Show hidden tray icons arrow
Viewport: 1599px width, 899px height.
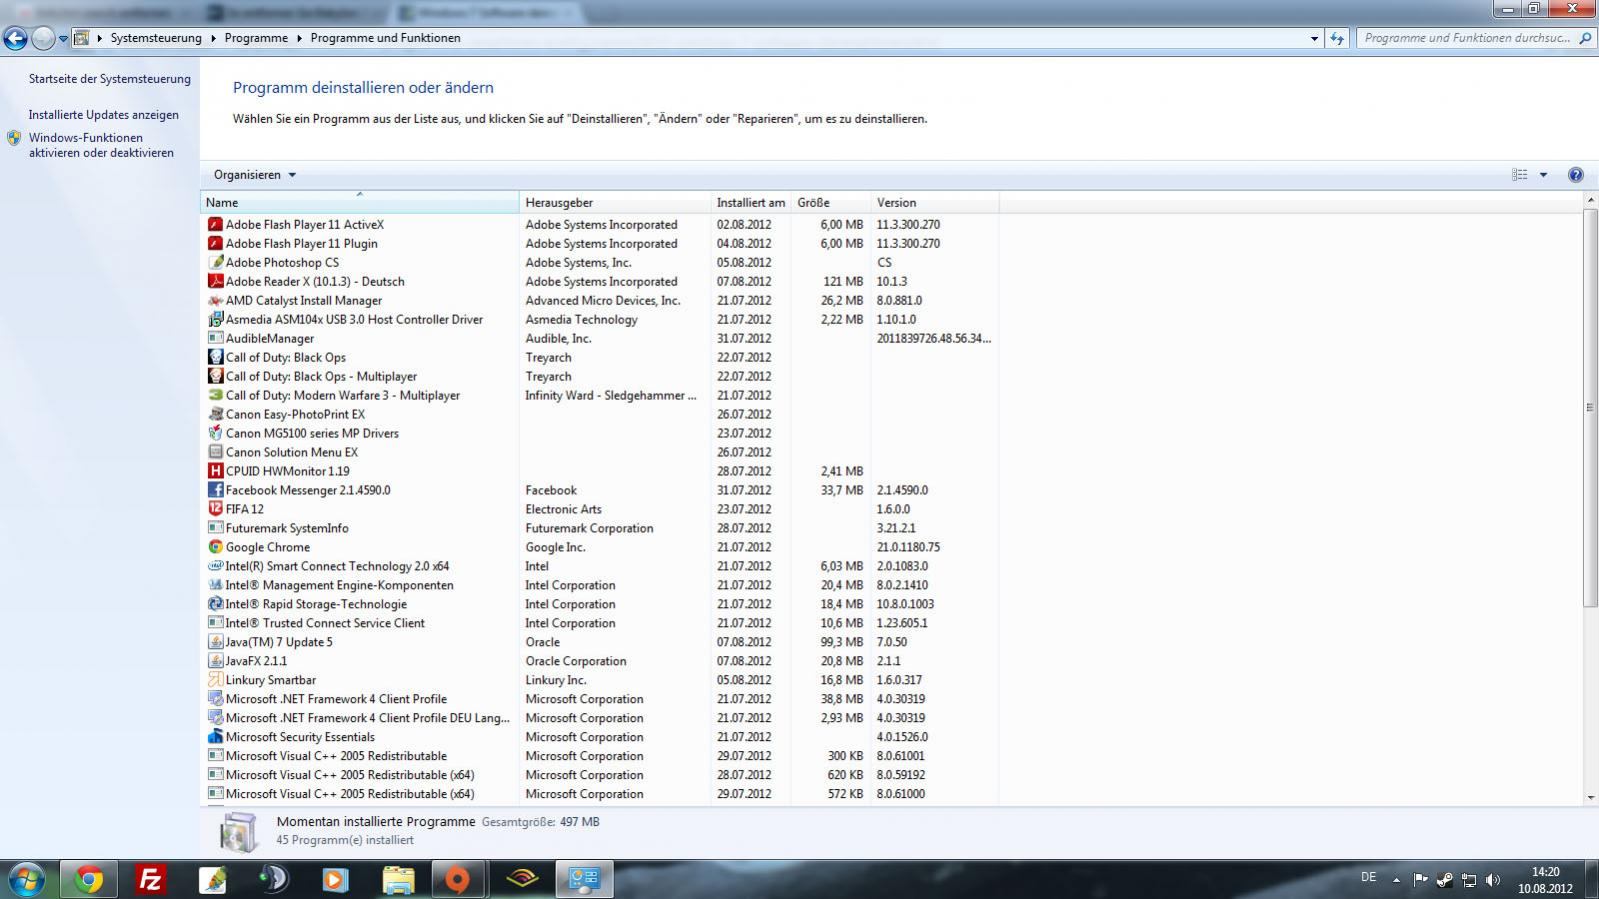coord(1396,880)
